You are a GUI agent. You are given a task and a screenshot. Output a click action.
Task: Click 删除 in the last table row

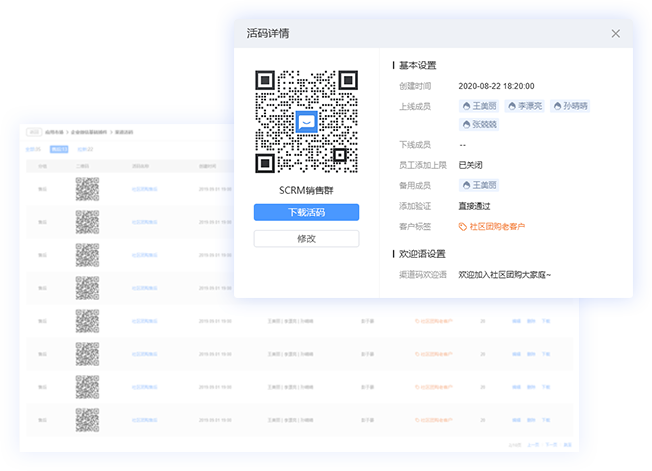531,420
